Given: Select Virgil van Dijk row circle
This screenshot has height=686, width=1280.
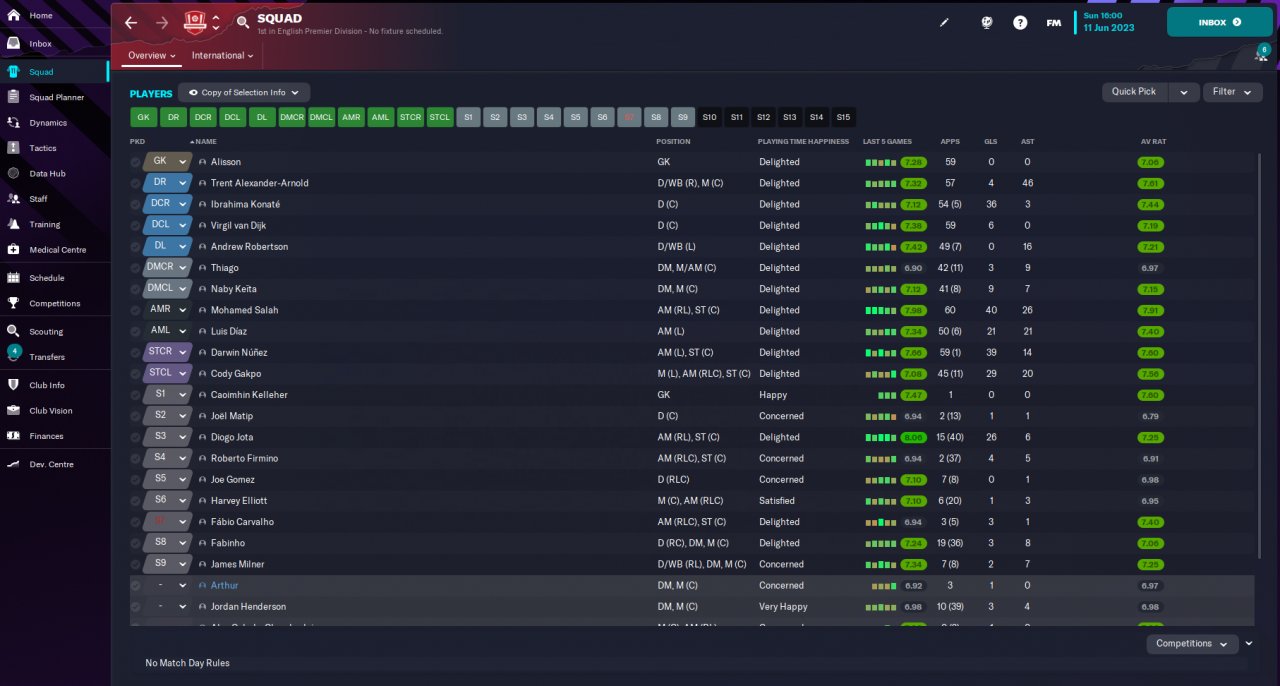Looking at the screenshot, I should [x=136, y=225].
